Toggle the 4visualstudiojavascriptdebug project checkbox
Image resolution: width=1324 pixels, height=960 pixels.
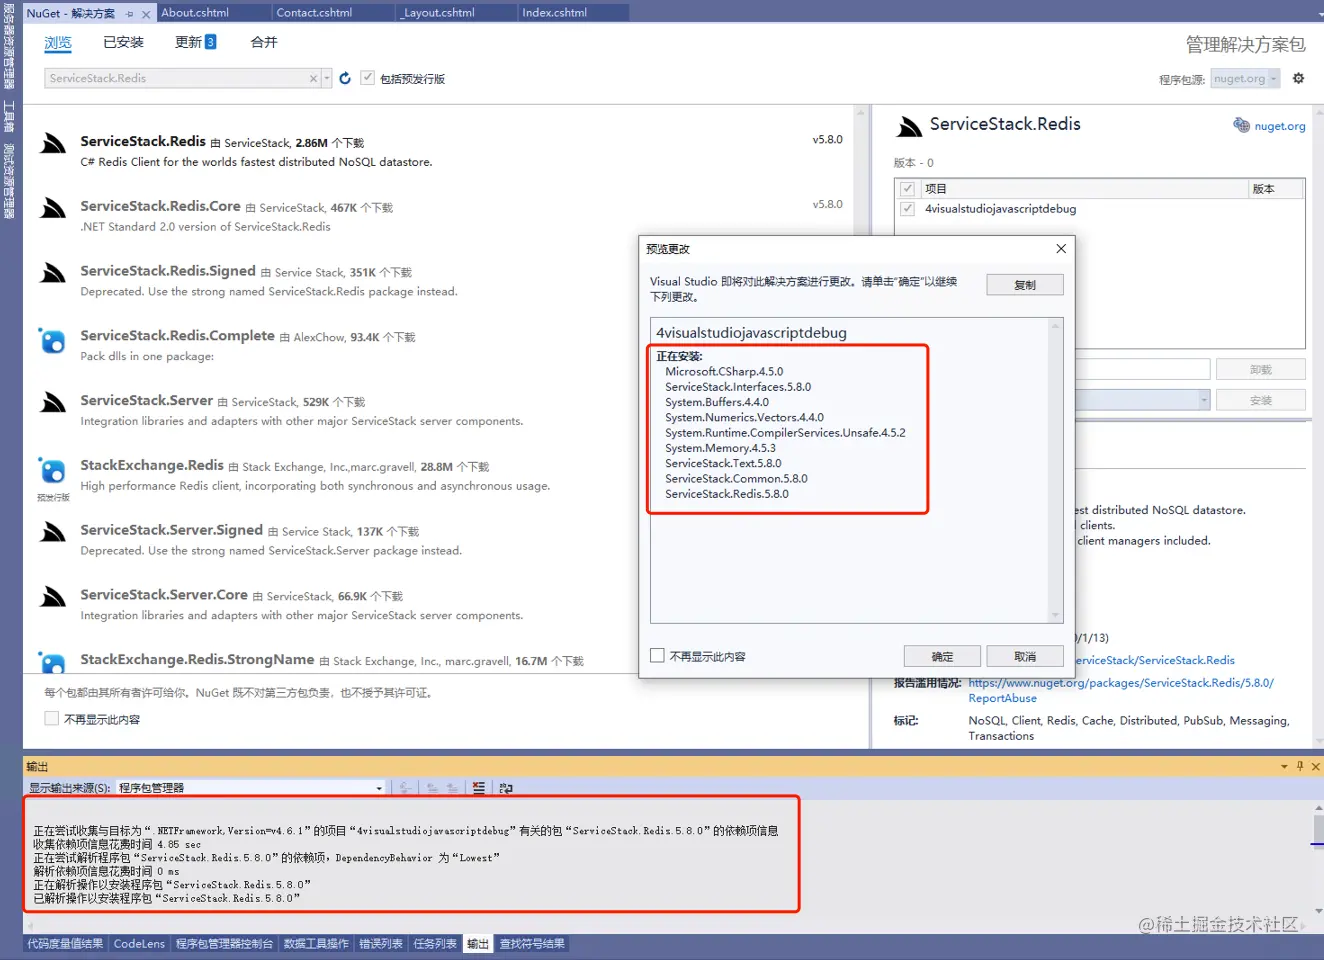(908, 209)
